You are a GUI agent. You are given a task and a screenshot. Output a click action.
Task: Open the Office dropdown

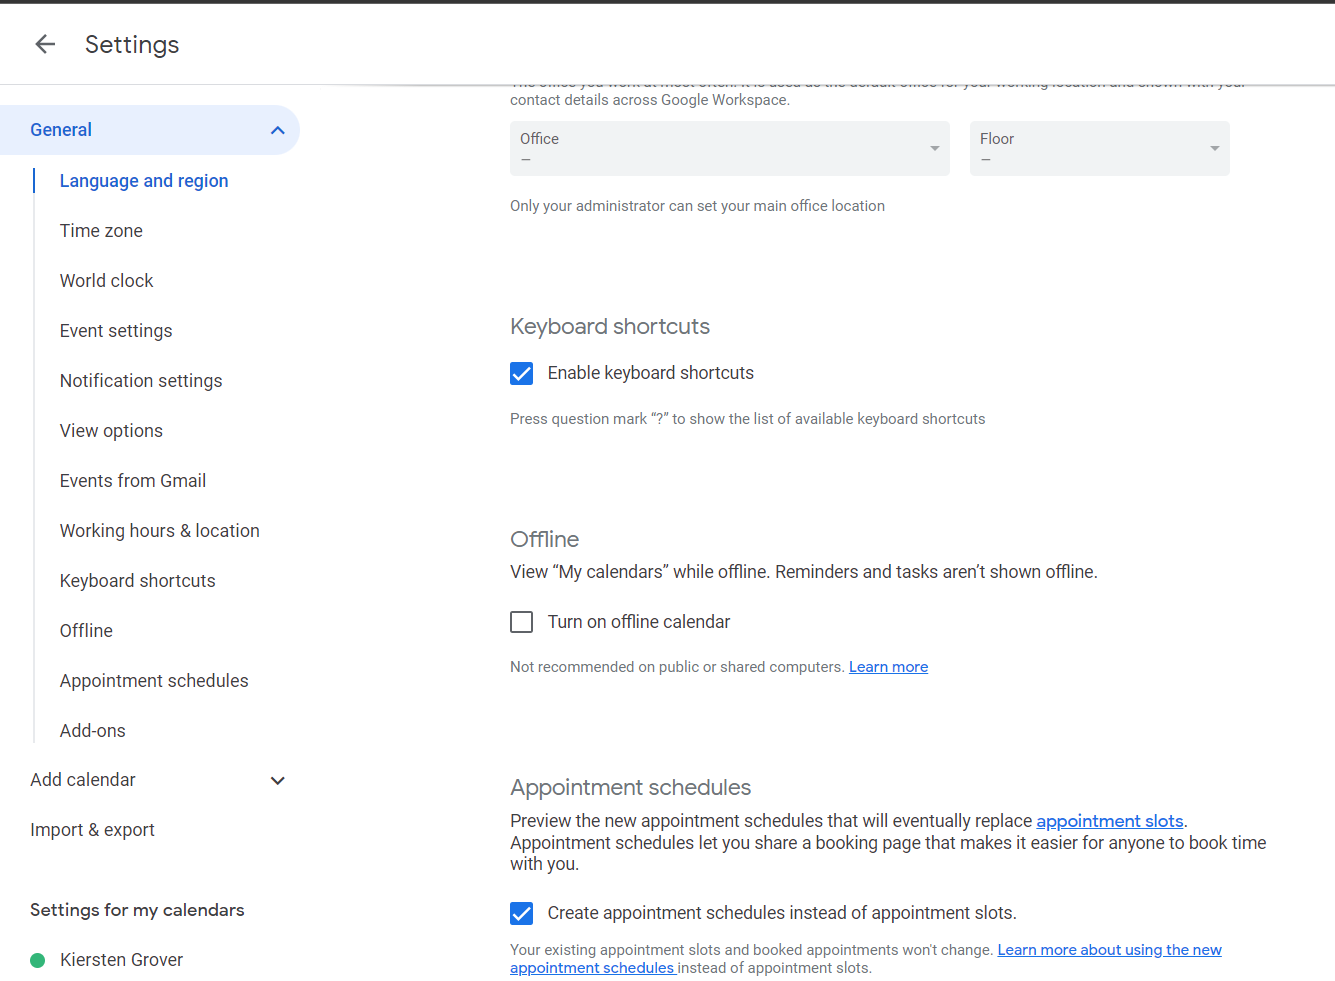729,149
